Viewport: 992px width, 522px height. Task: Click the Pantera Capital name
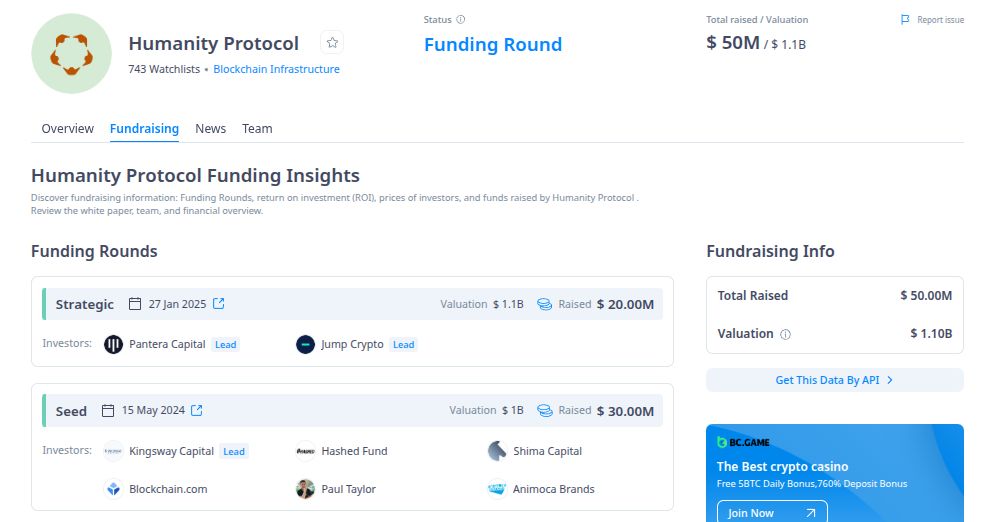[x=167, y=344]
